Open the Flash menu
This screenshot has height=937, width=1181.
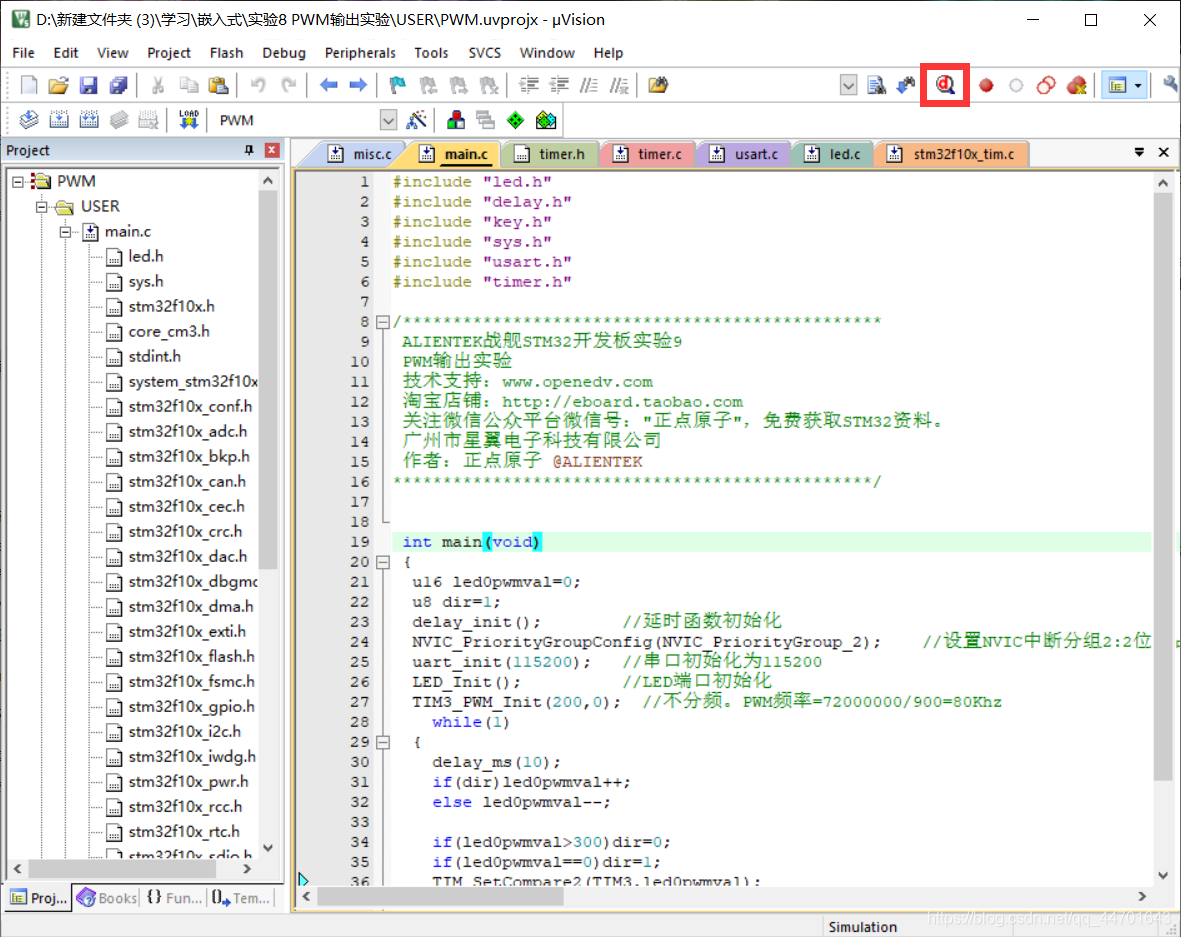point(226,53)
